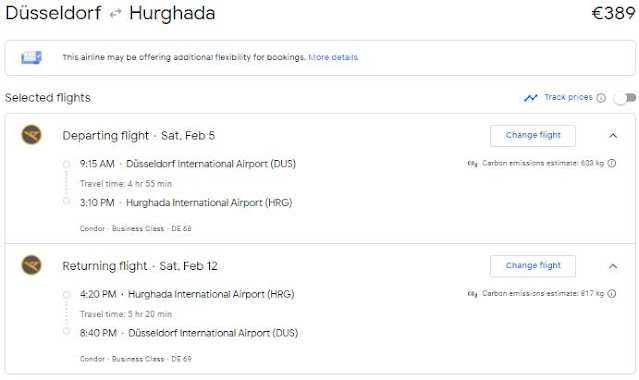Image resolution: width=639 pixels, height=380 pixels.
Task: Click the Condor logo beside Returning flight
Action: click(x=31, y=265)
